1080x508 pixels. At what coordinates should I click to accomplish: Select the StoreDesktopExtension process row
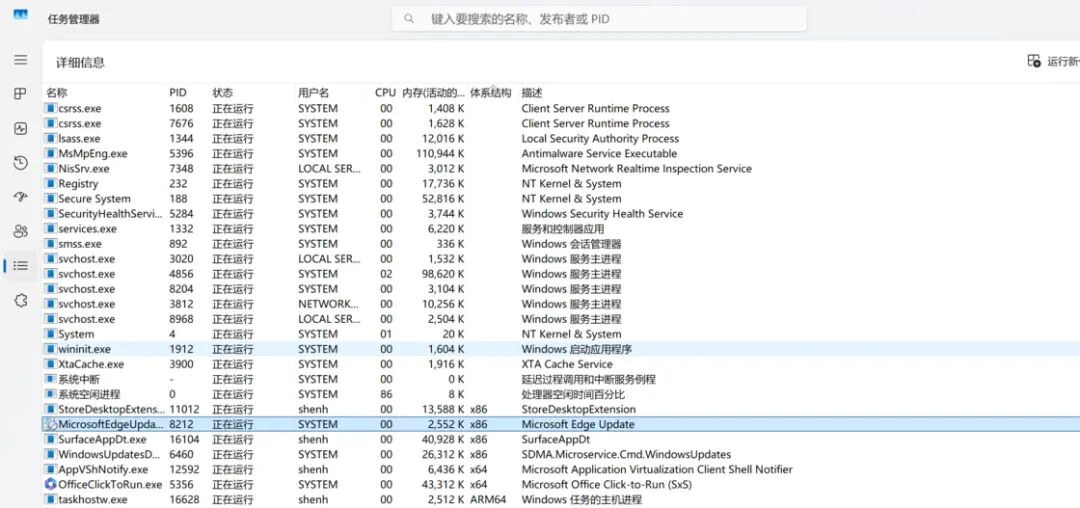[561, 410]
